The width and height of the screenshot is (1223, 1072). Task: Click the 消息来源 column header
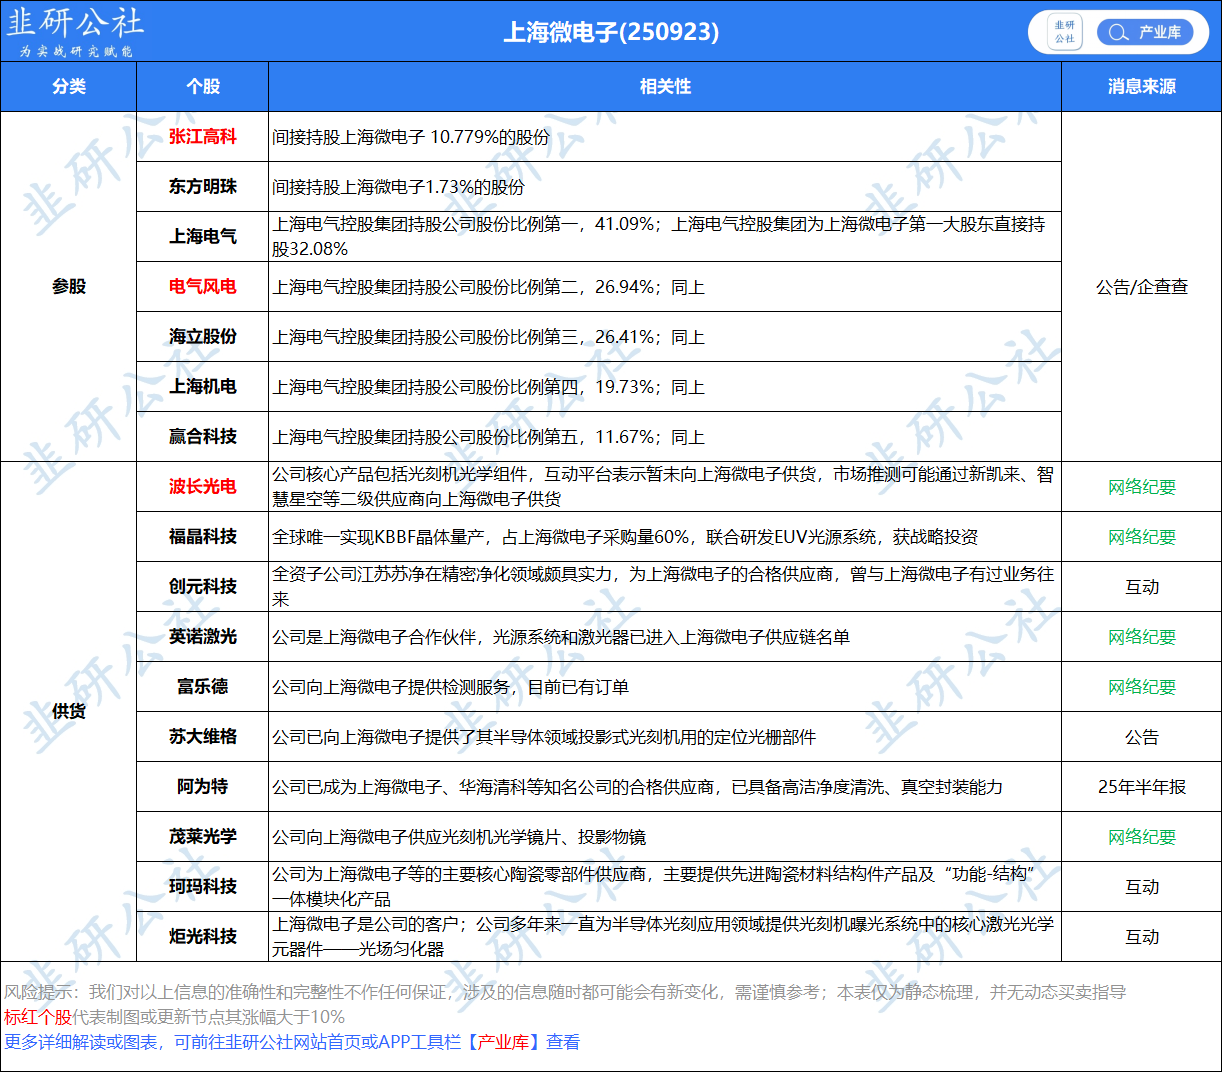coord(1141,87)
